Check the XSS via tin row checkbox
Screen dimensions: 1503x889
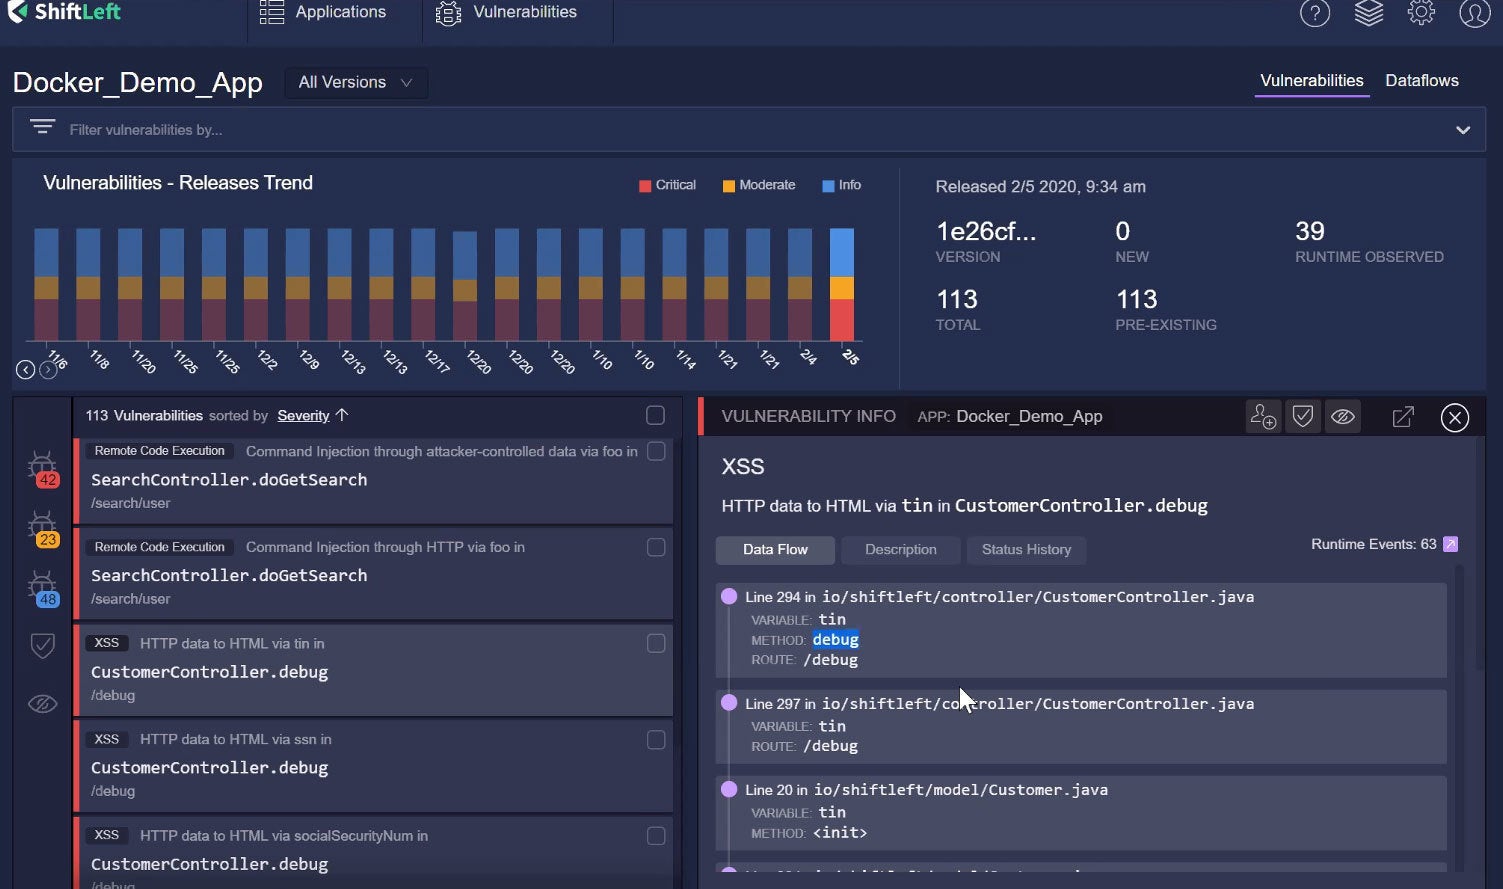[656, 643]
